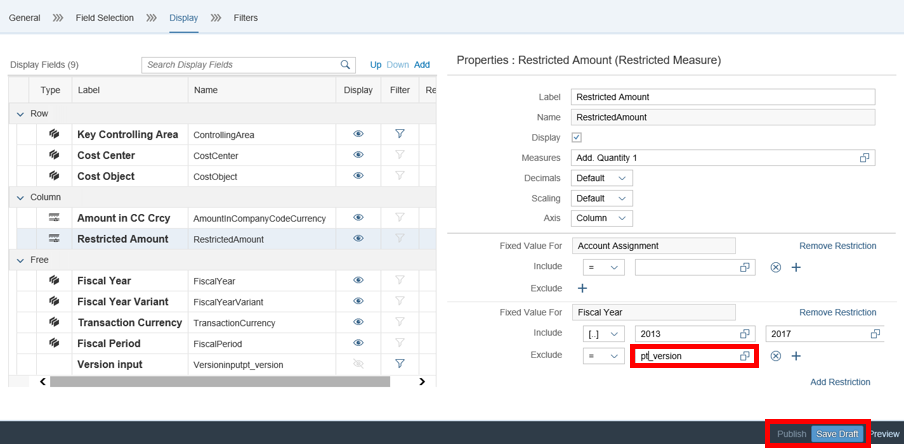Open the filter for Version input row
Viewport: 904px width, 448px height.
pyautogui.click(x=400, y=363)
